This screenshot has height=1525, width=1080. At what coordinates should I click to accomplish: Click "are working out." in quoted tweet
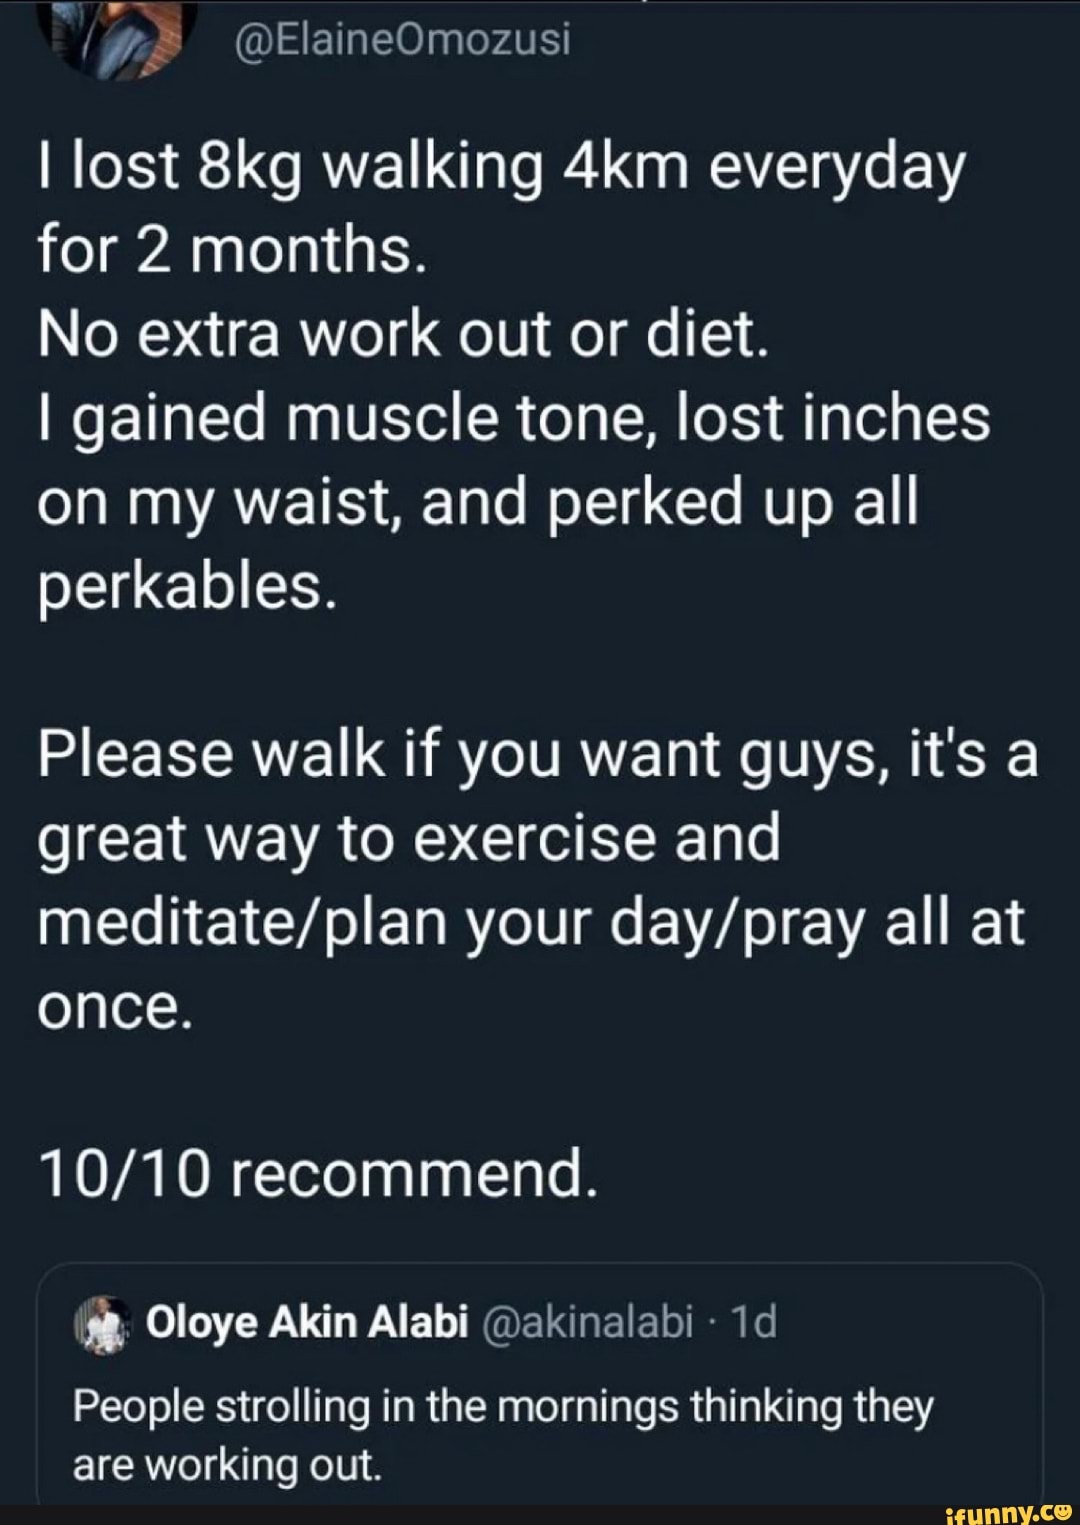point(227,1465)
